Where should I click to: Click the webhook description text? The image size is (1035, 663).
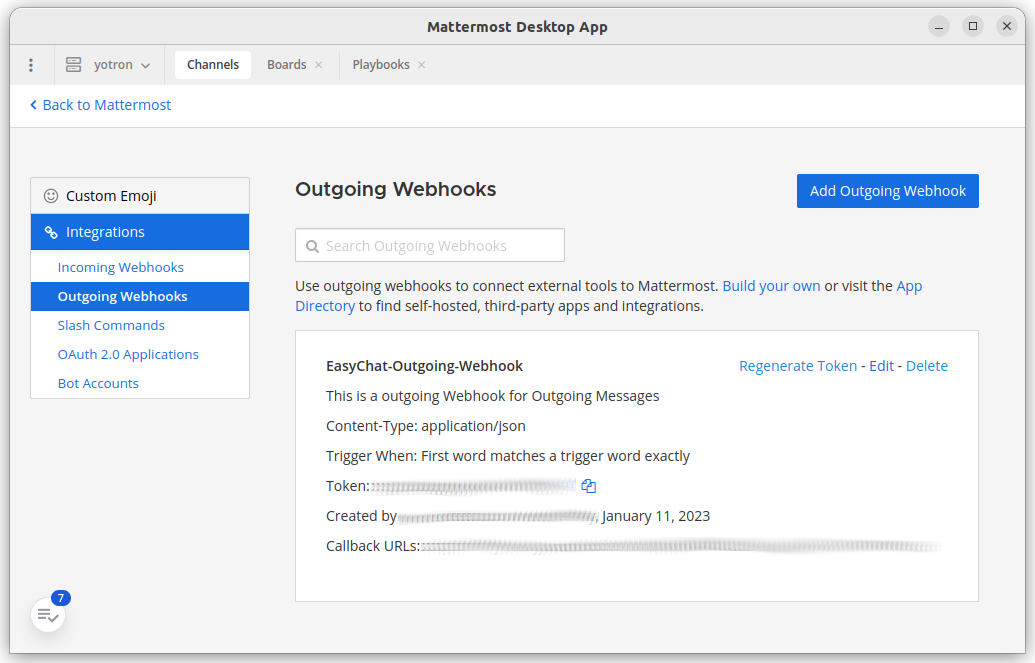click(x=492, y=396)
